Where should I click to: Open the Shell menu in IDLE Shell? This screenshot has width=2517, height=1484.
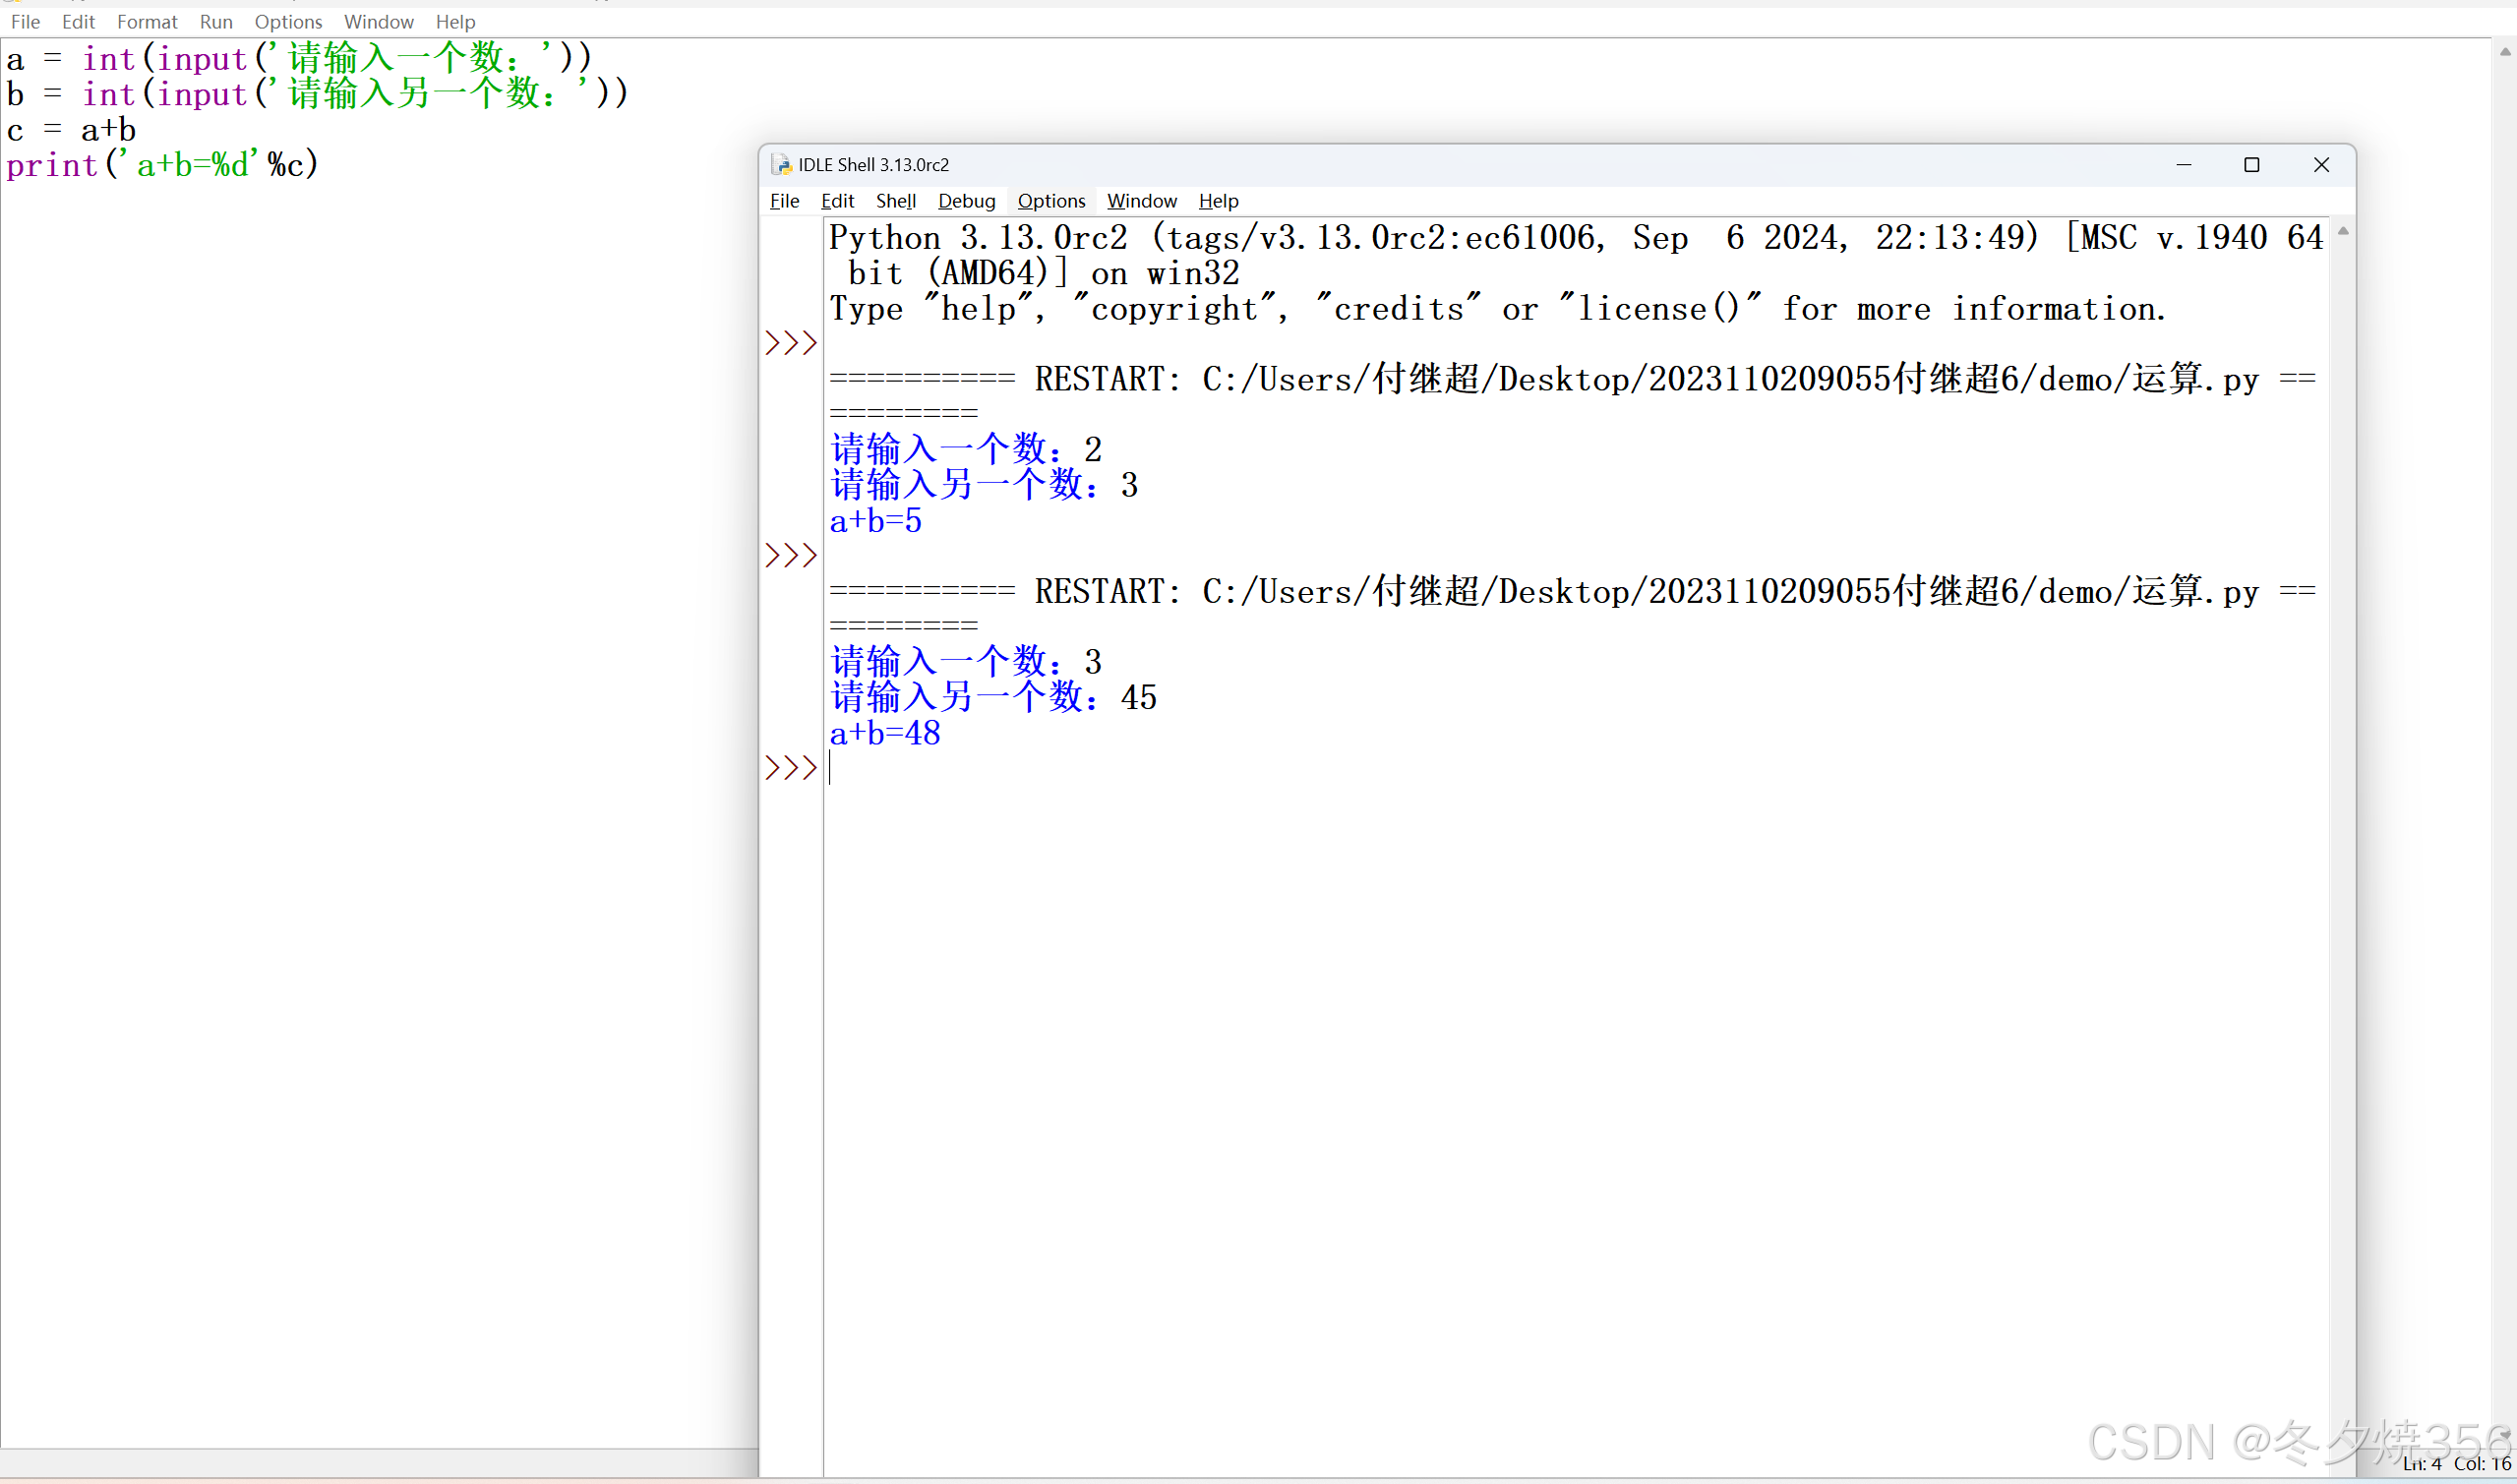pos(895,201)
